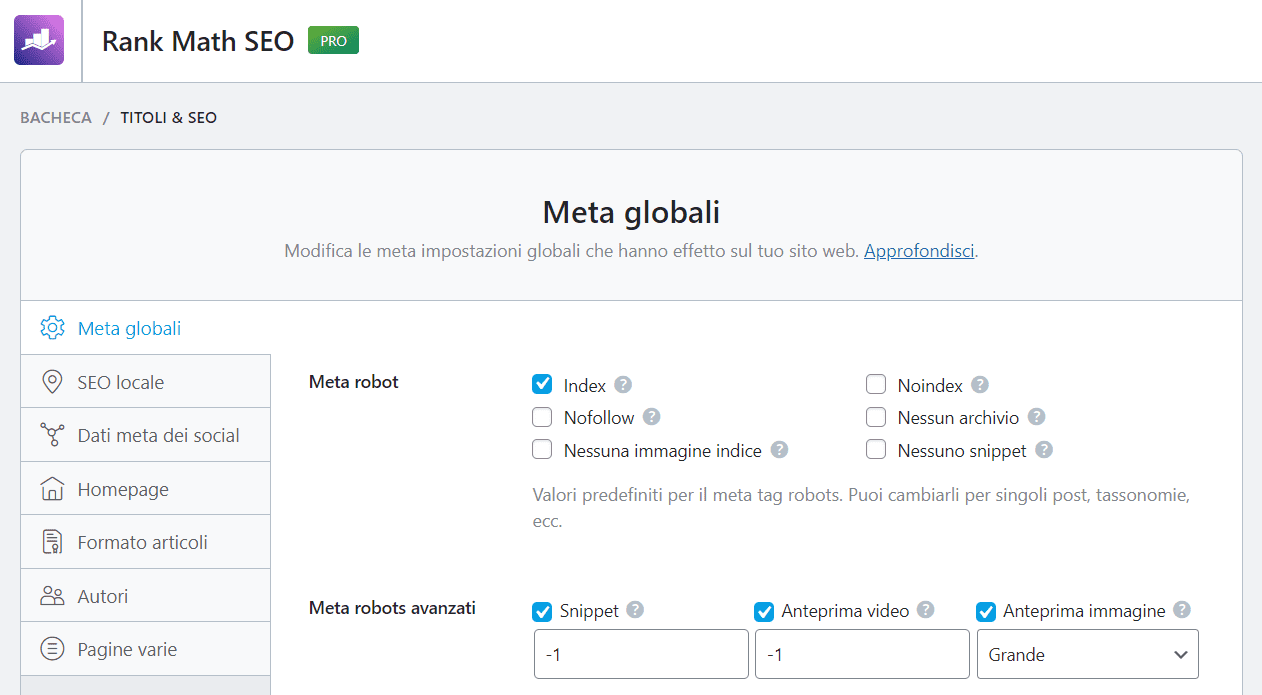The height and width of the screenshot is (695, 1262).
Task: Enable the Noindex checkbox
Action: 876,385
